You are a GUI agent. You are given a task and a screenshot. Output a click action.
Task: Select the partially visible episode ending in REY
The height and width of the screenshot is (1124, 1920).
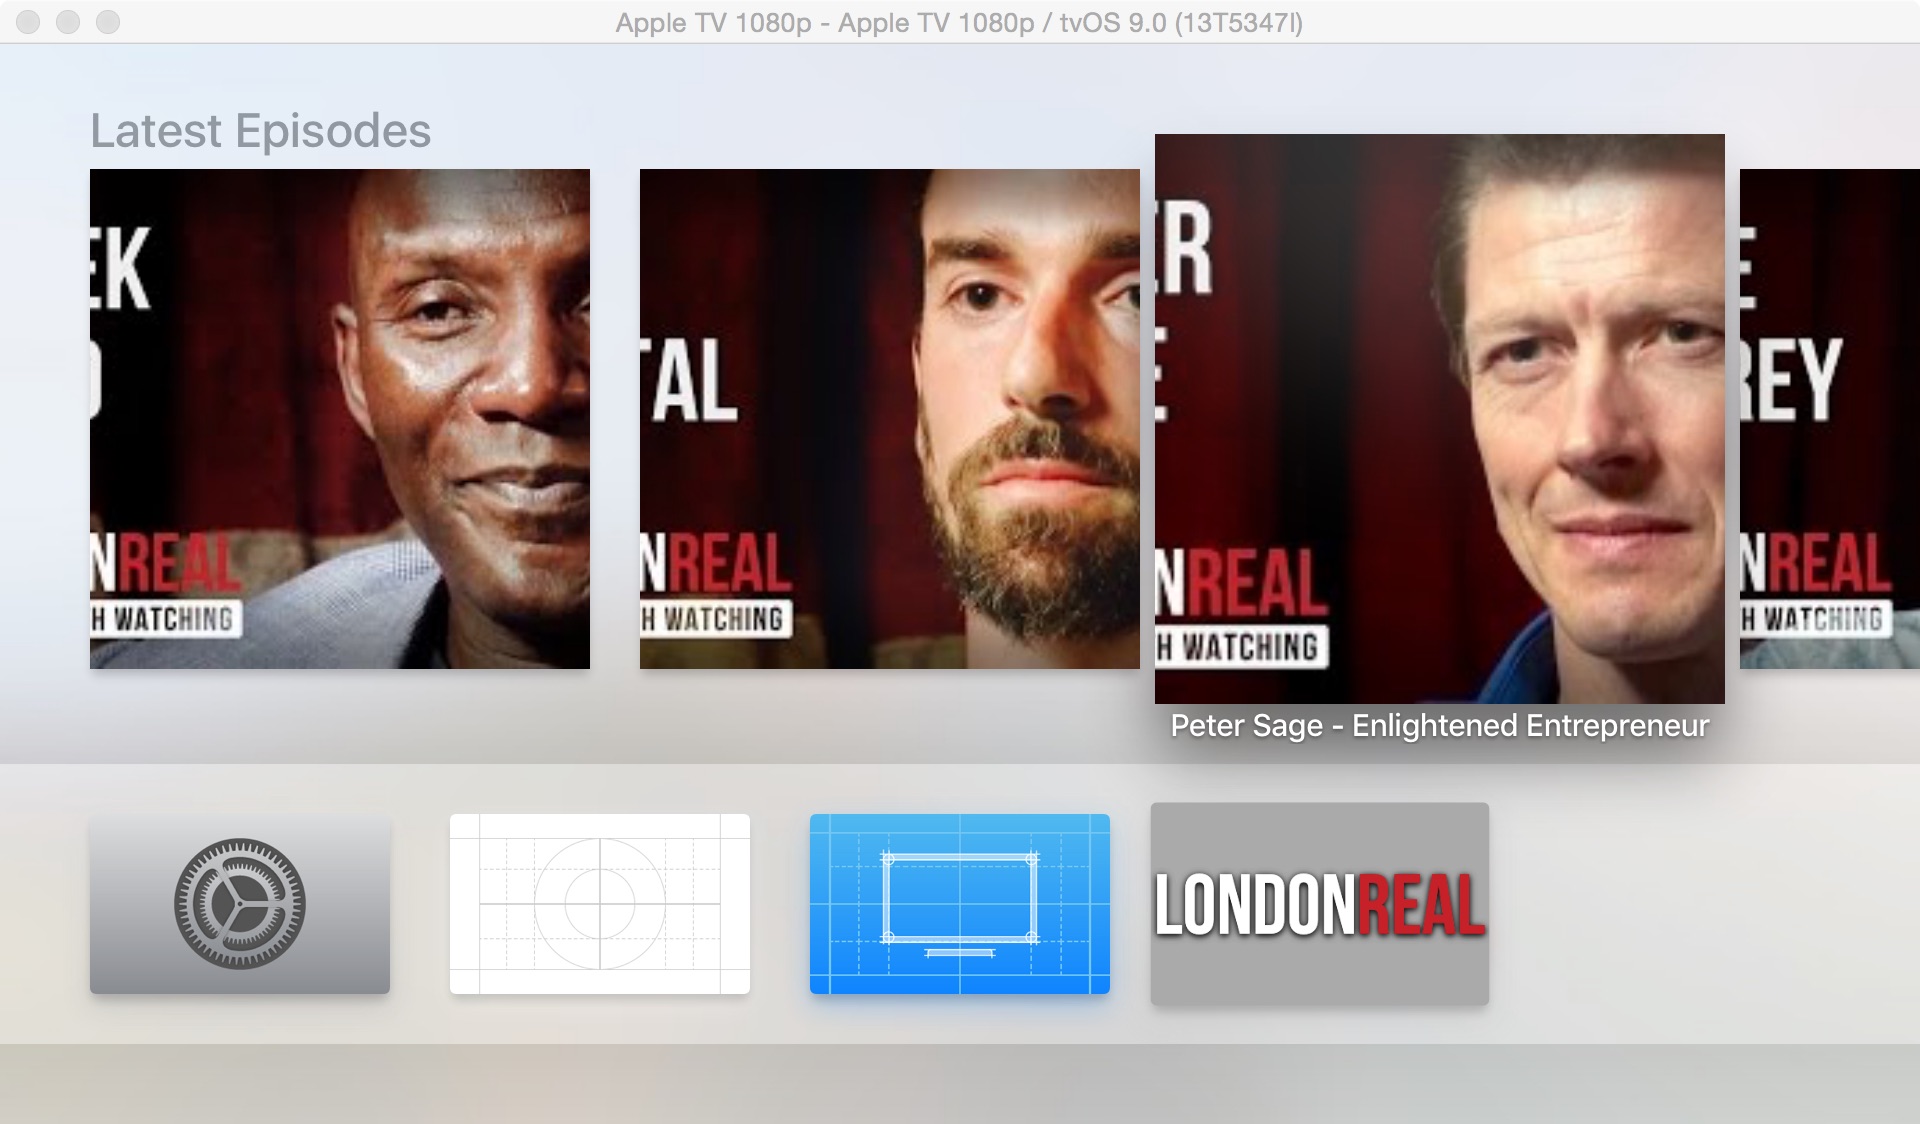click(x=1830, y=419)
